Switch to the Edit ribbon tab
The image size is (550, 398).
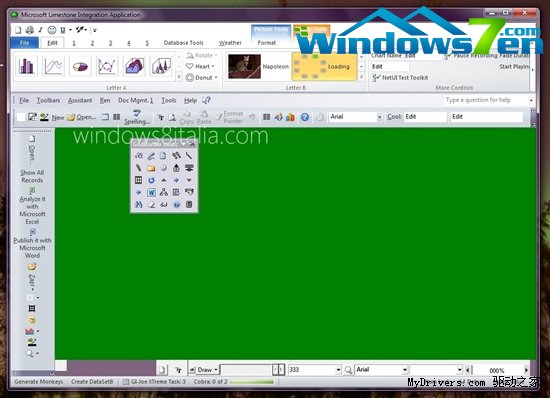click(52, 43)
